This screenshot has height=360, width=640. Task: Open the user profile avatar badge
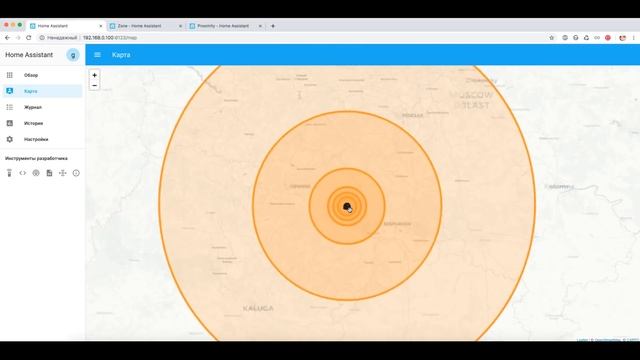click(73, 55)
